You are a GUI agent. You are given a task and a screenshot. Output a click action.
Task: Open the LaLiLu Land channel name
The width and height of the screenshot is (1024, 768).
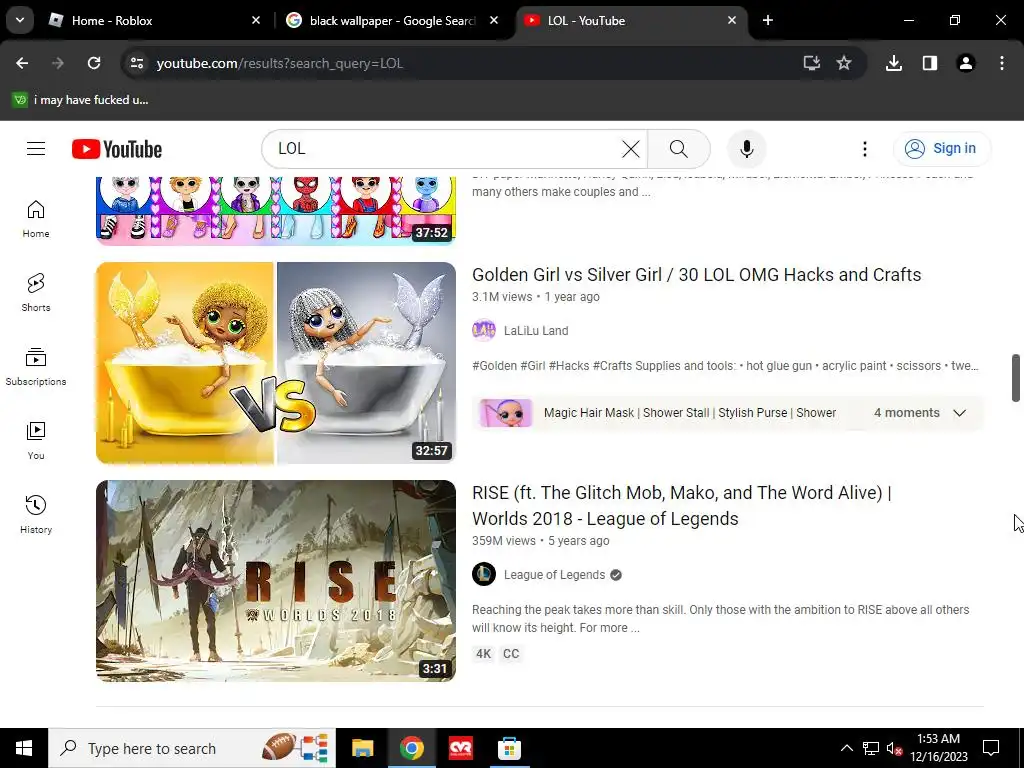(536, 330)
